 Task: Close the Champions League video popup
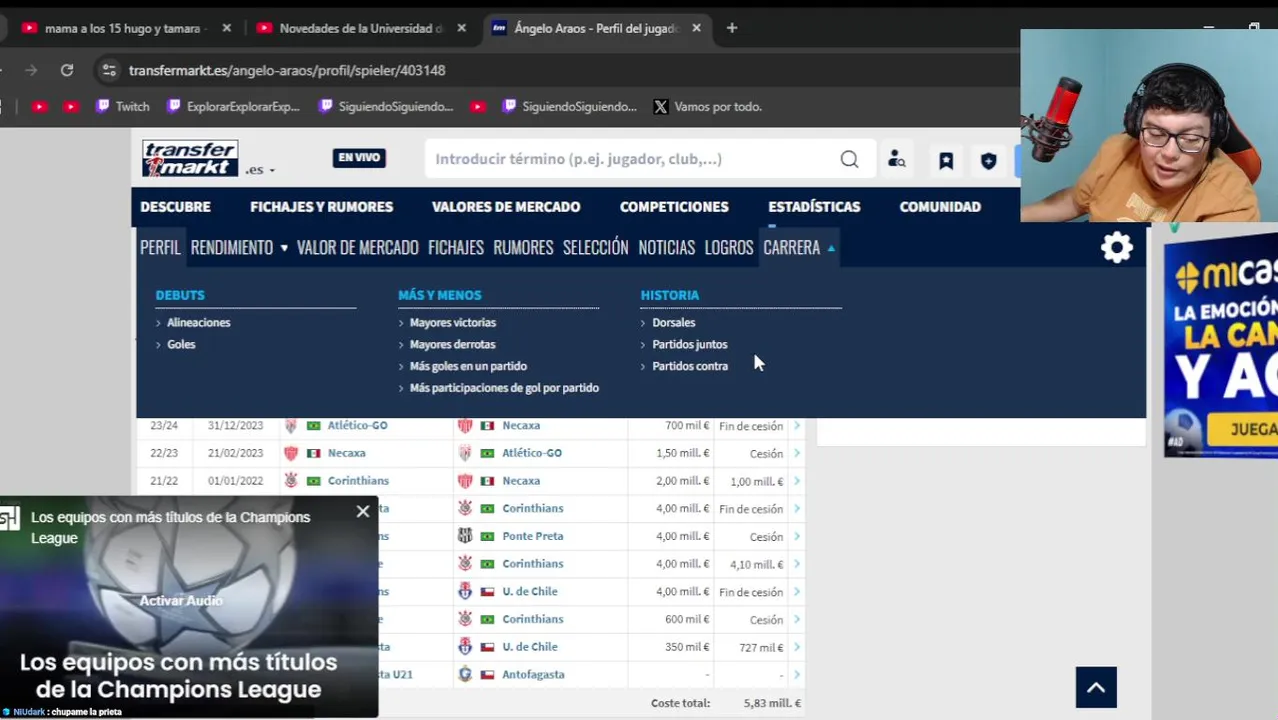click(363, 512)
